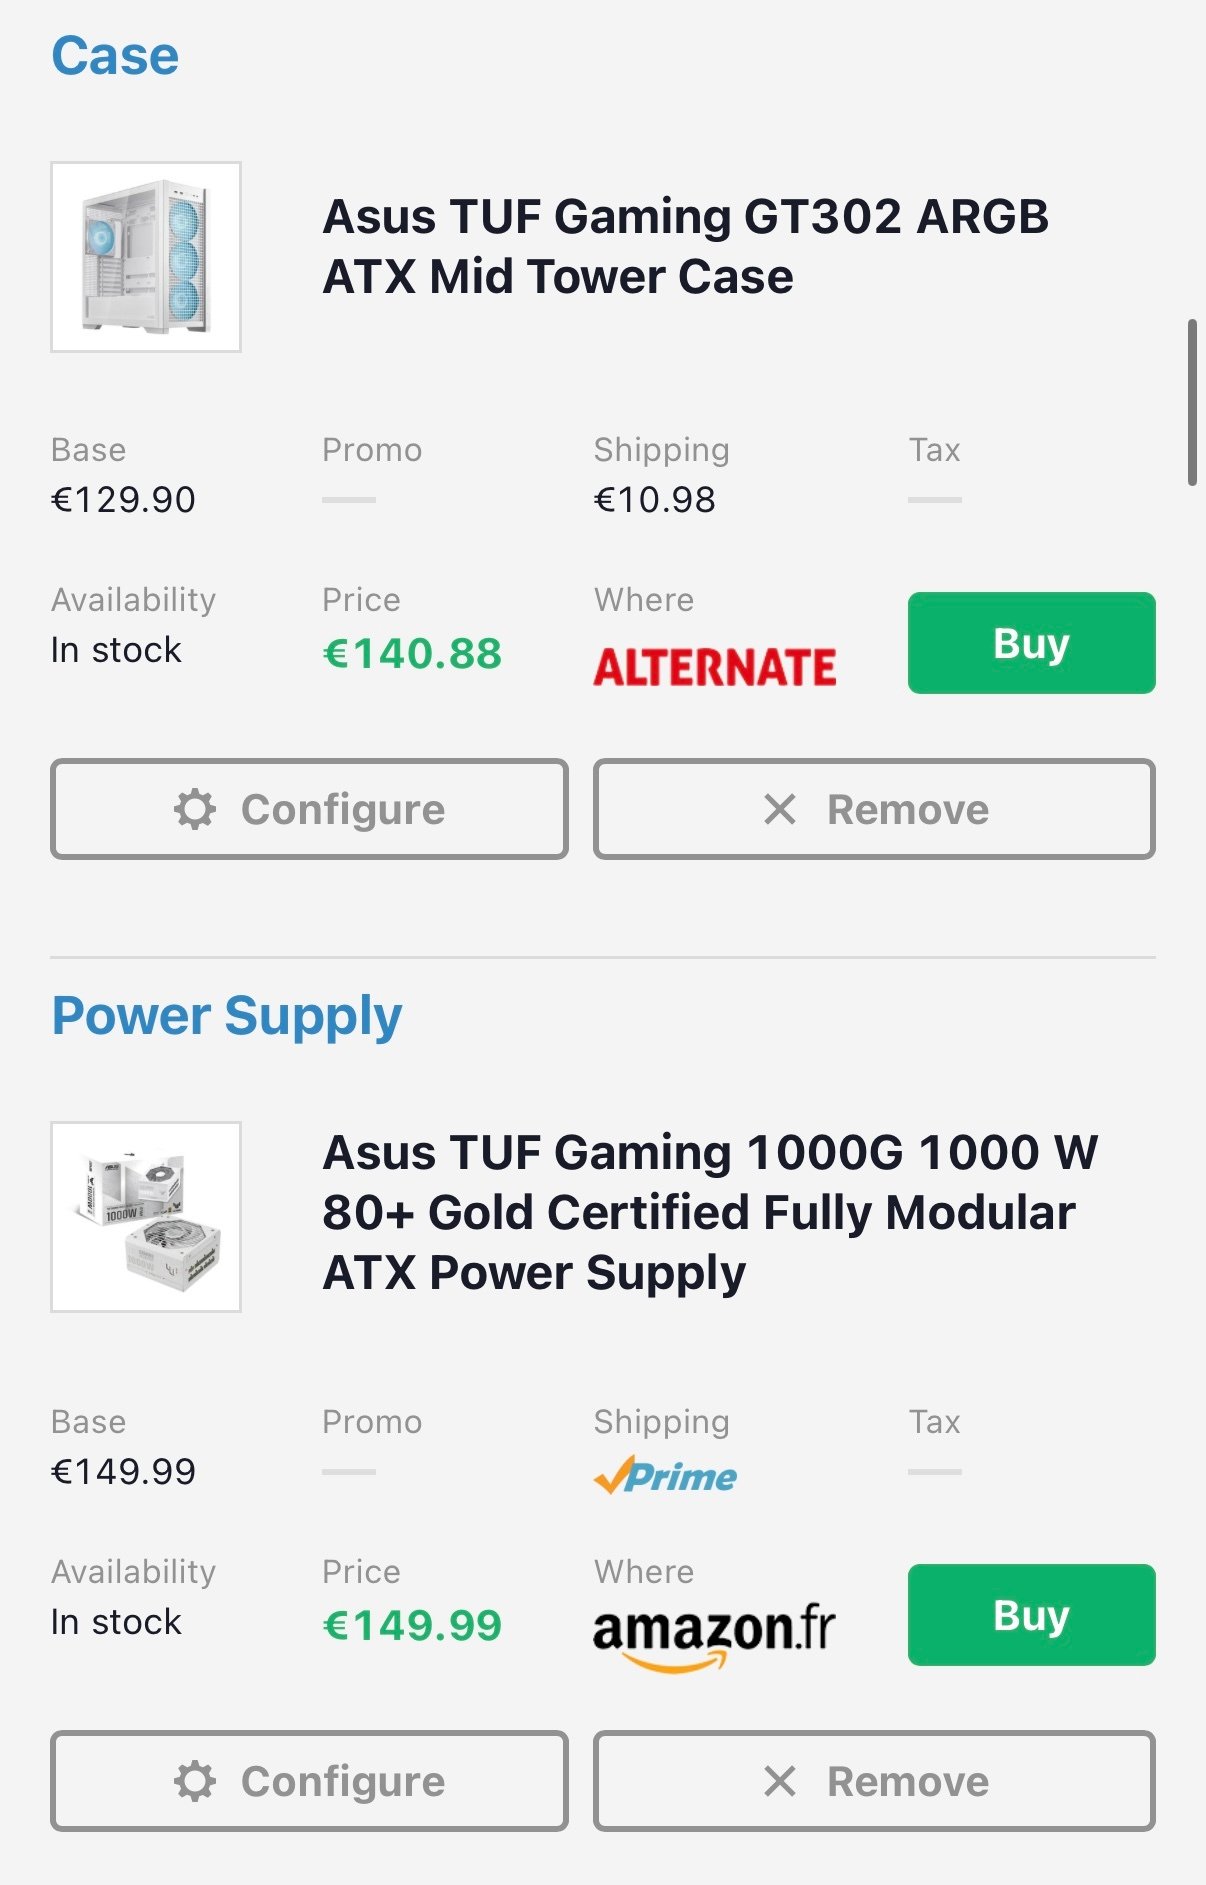Screen dimensions: 1206x1885
Task: Open the Asus 1000G power supply thumbnail
Action: (146, 1216)
